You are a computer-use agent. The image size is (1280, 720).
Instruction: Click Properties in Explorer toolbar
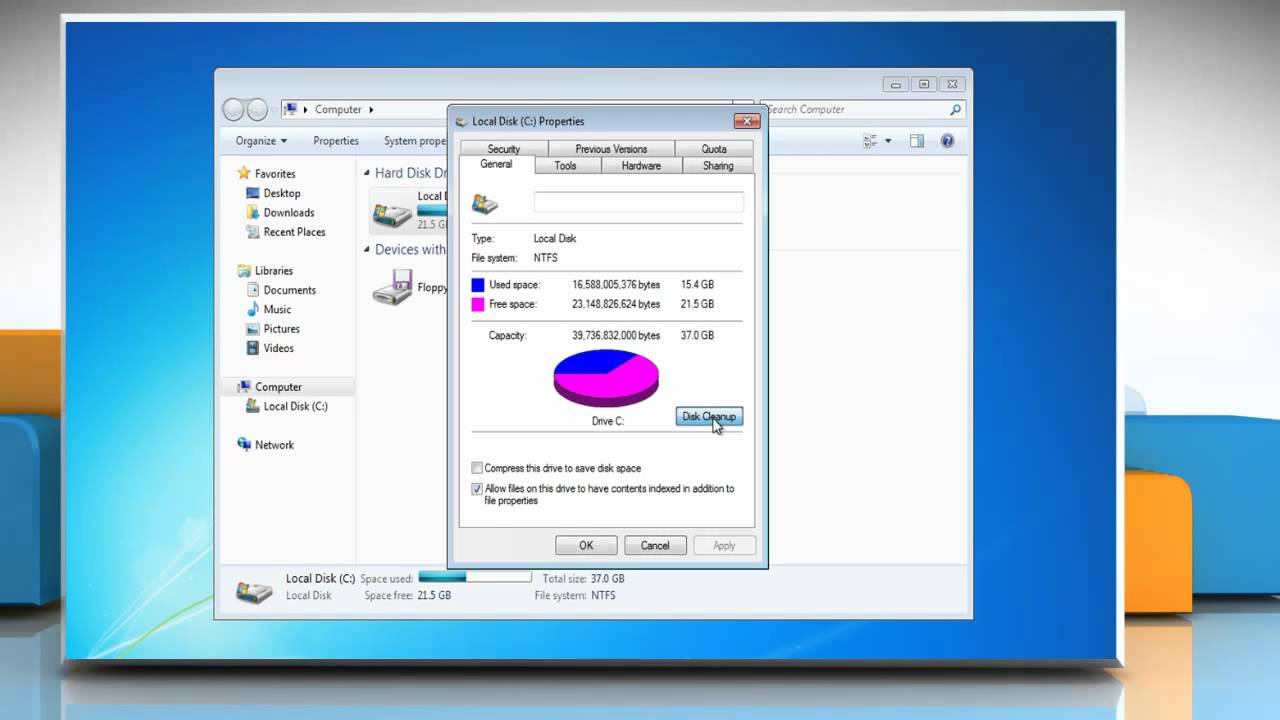[x=336, y=141]
